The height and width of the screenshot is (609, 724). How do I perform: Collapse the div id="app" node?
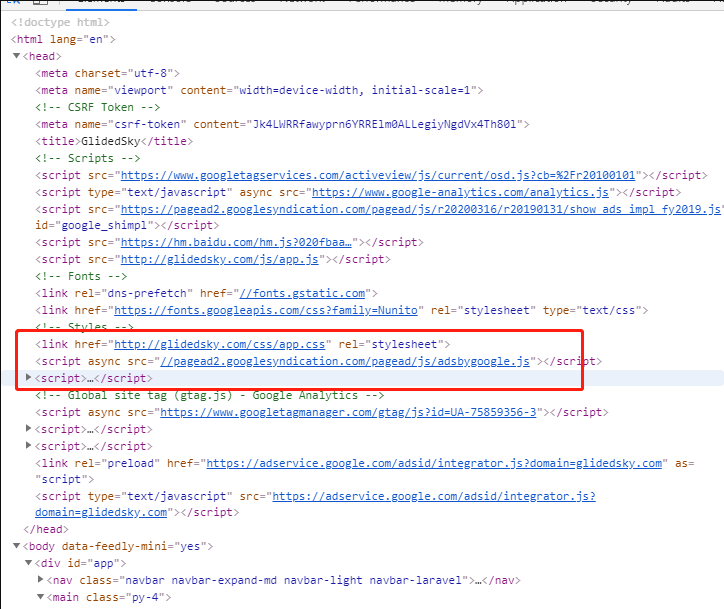pos(29,563)
